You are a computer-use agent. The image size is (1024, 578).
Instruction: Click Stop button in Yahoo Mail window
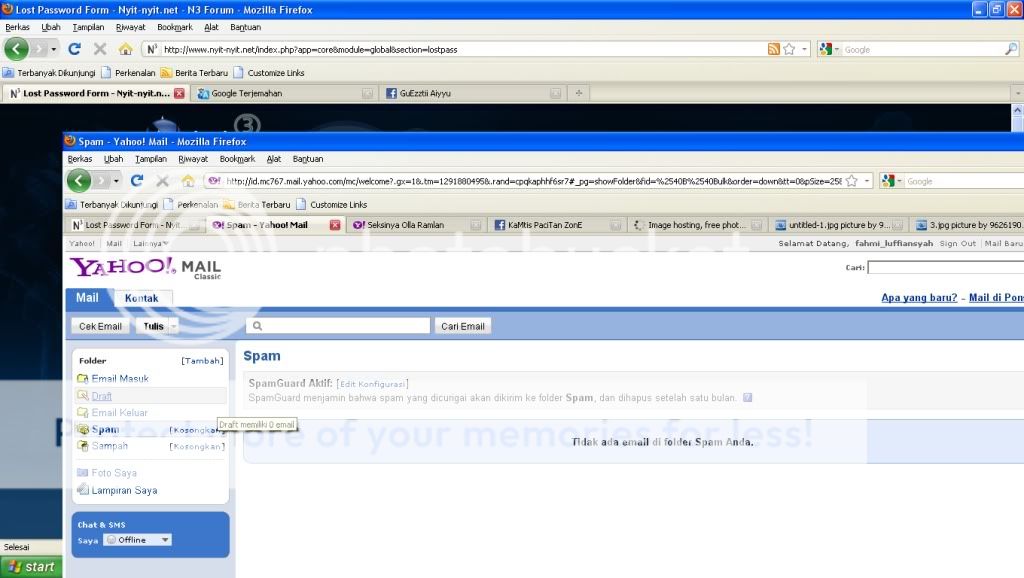[163, 181]
